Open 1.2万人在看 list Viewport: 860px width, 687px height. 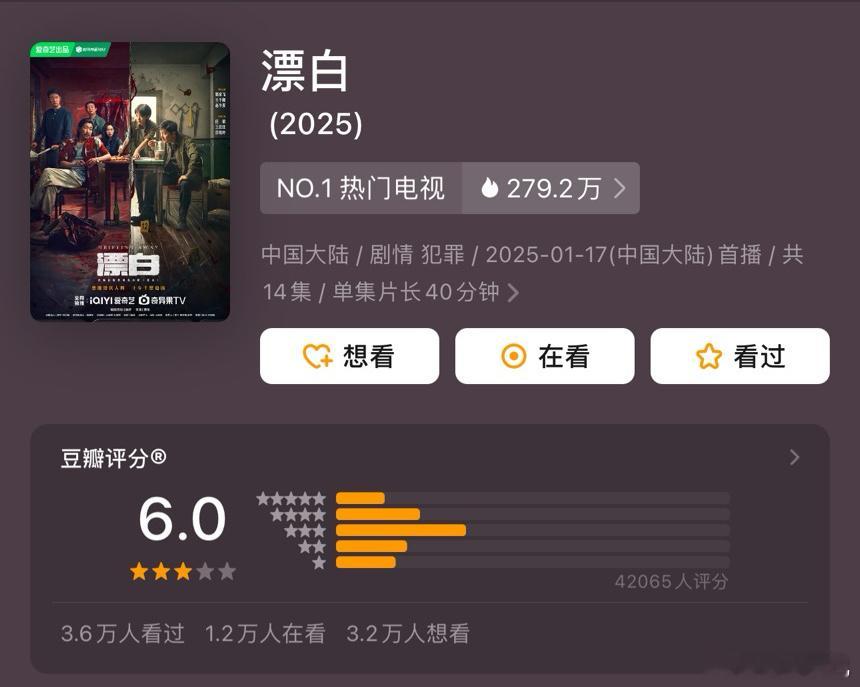(265, 634)
